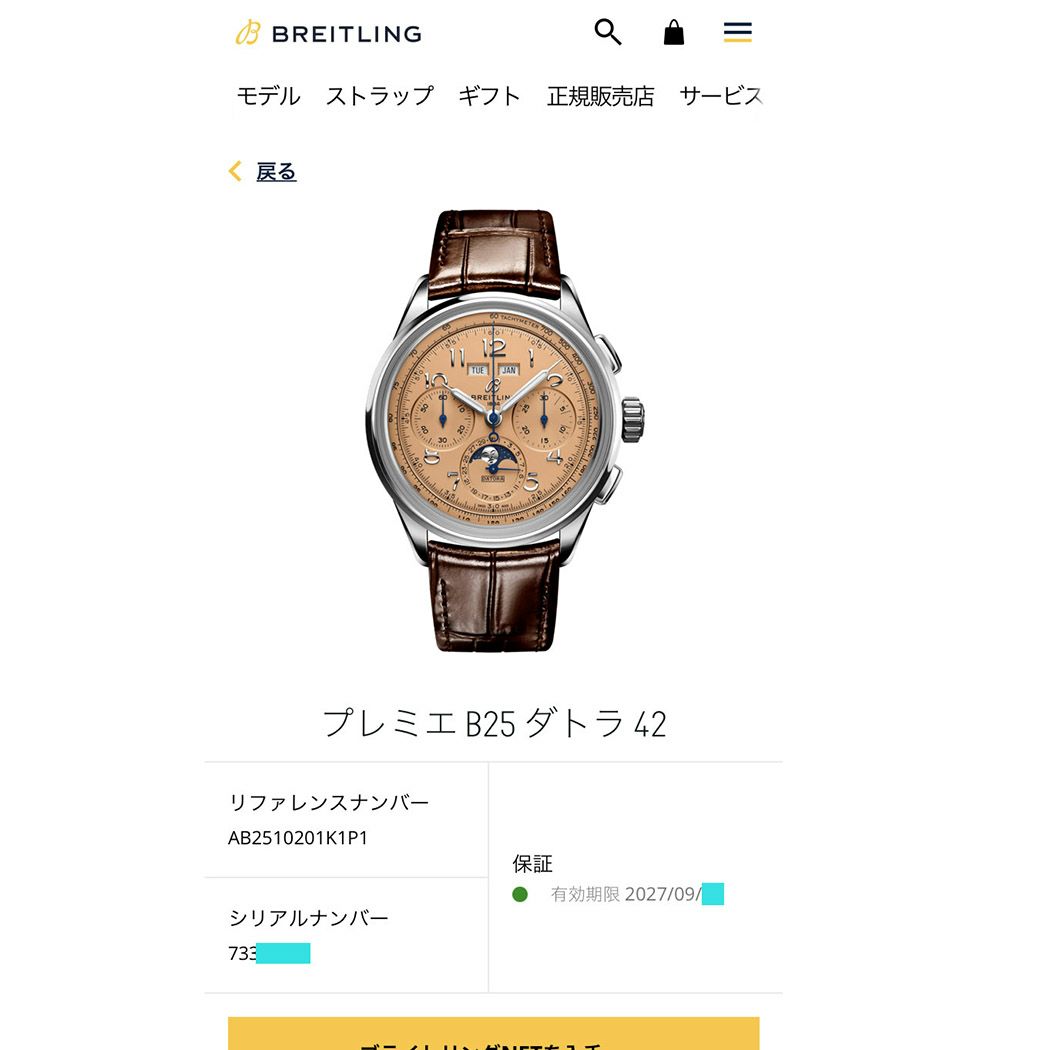The image size is (1050, 1050).
Task: Click the プレミエ B25 ダトラ 42 title
Action: [x=494, y=724]
